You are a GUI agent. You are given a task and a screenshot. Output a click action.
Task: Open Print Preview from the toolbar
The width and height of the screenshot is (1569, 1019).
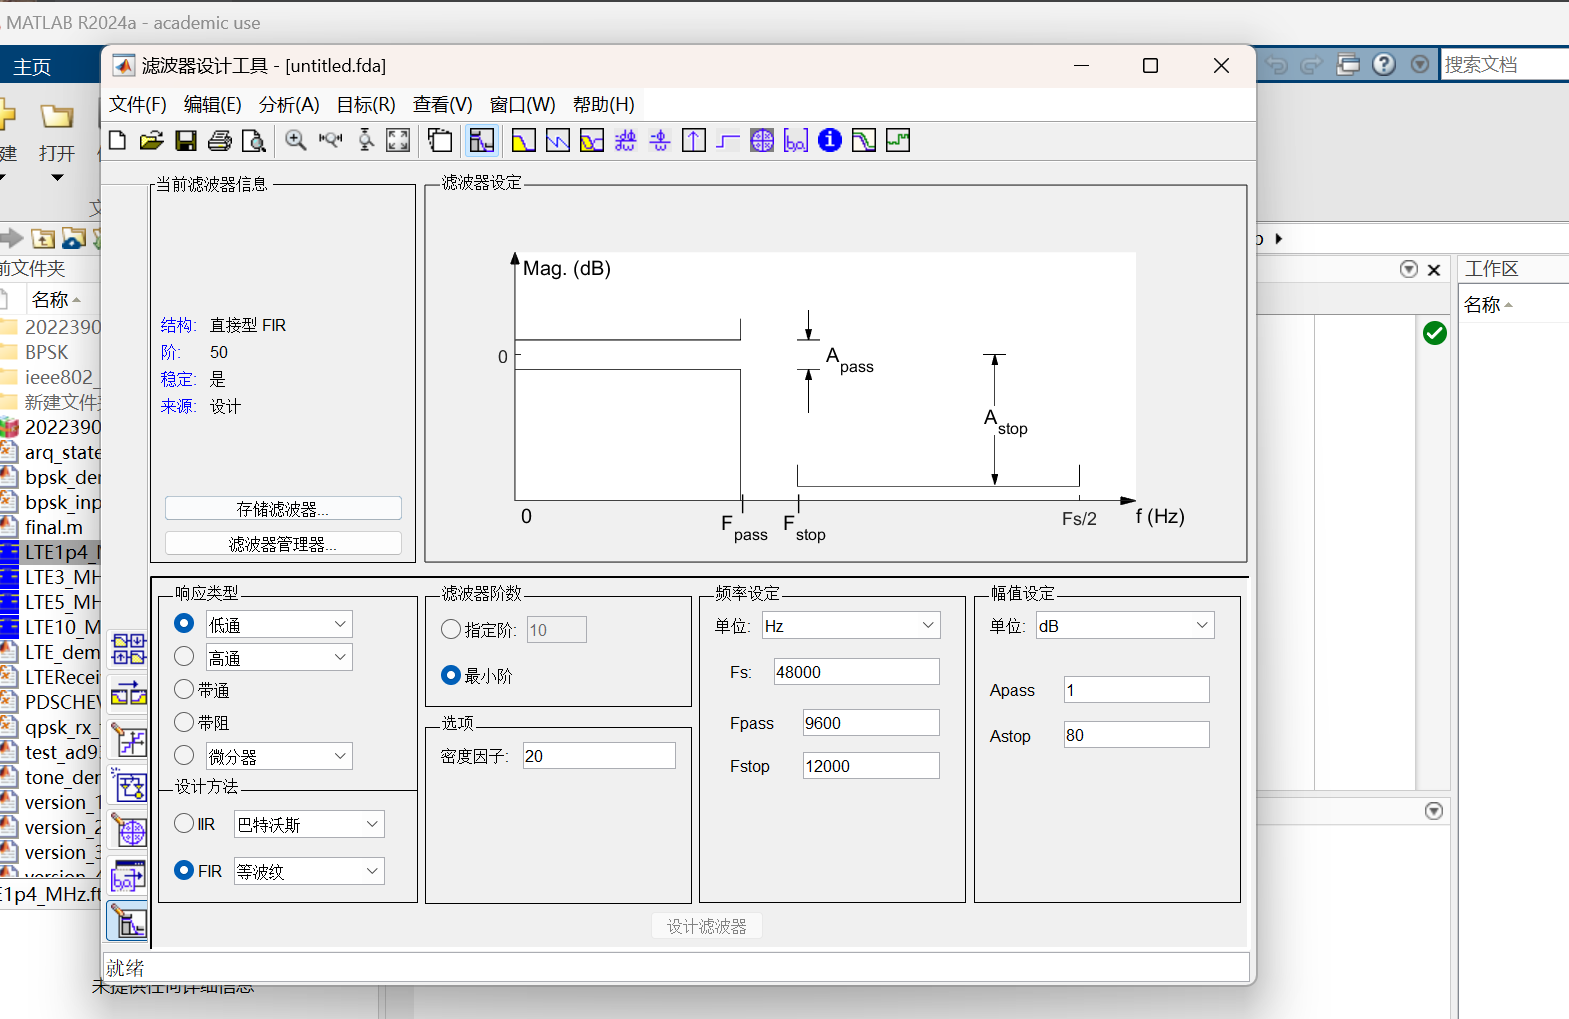[254, 141]
